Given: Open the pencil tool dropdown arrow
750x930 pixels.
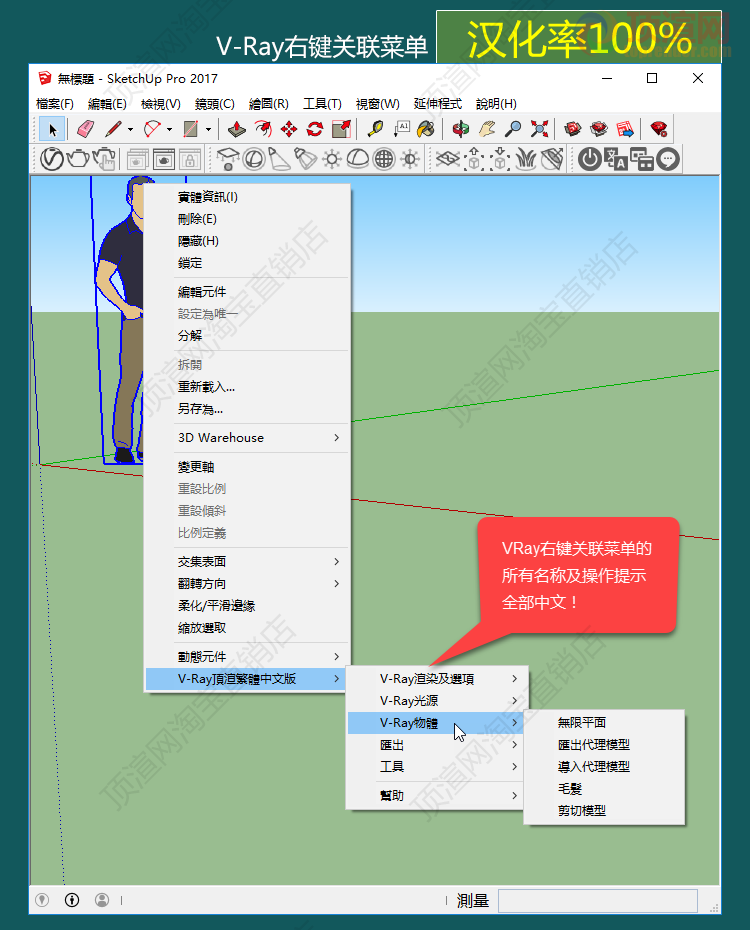Looking at the screenshot, I should point(130,129).
